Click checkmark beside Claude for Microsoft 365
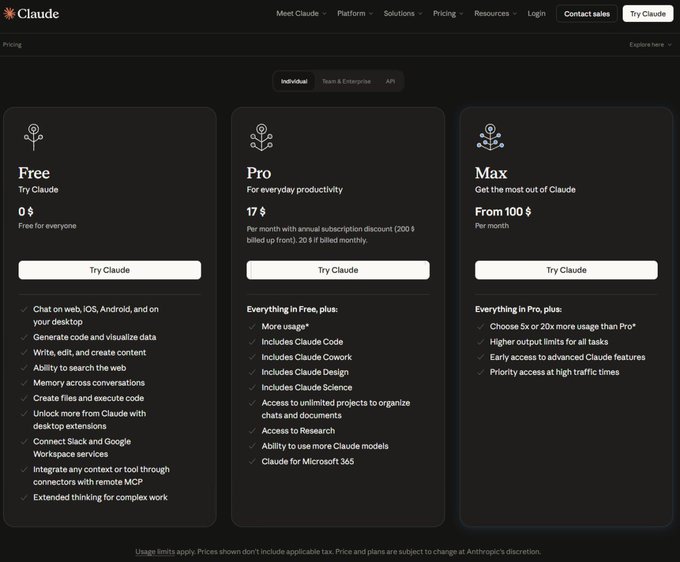The image size is (680, 562). 252,461
